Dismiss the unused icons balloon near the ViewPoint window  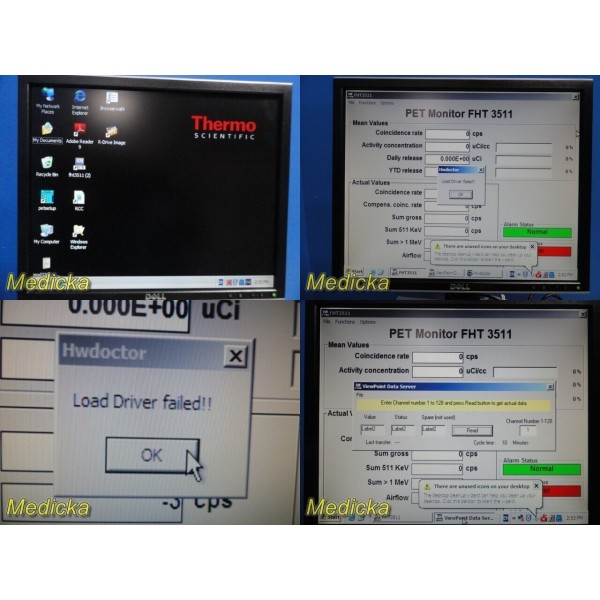coord(536,486)
